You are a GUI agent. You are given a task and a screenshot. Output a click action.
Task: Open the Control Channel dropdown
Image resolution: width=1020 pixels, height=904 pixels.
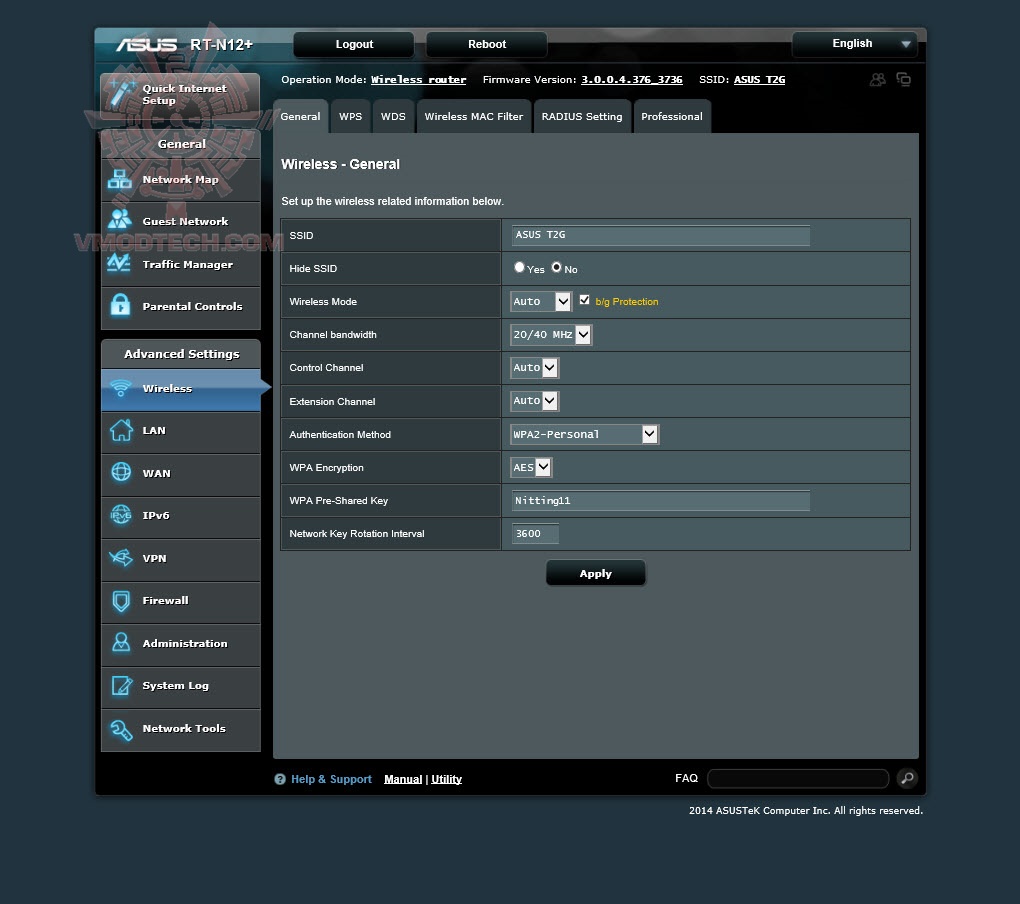(x=535, y=367)
